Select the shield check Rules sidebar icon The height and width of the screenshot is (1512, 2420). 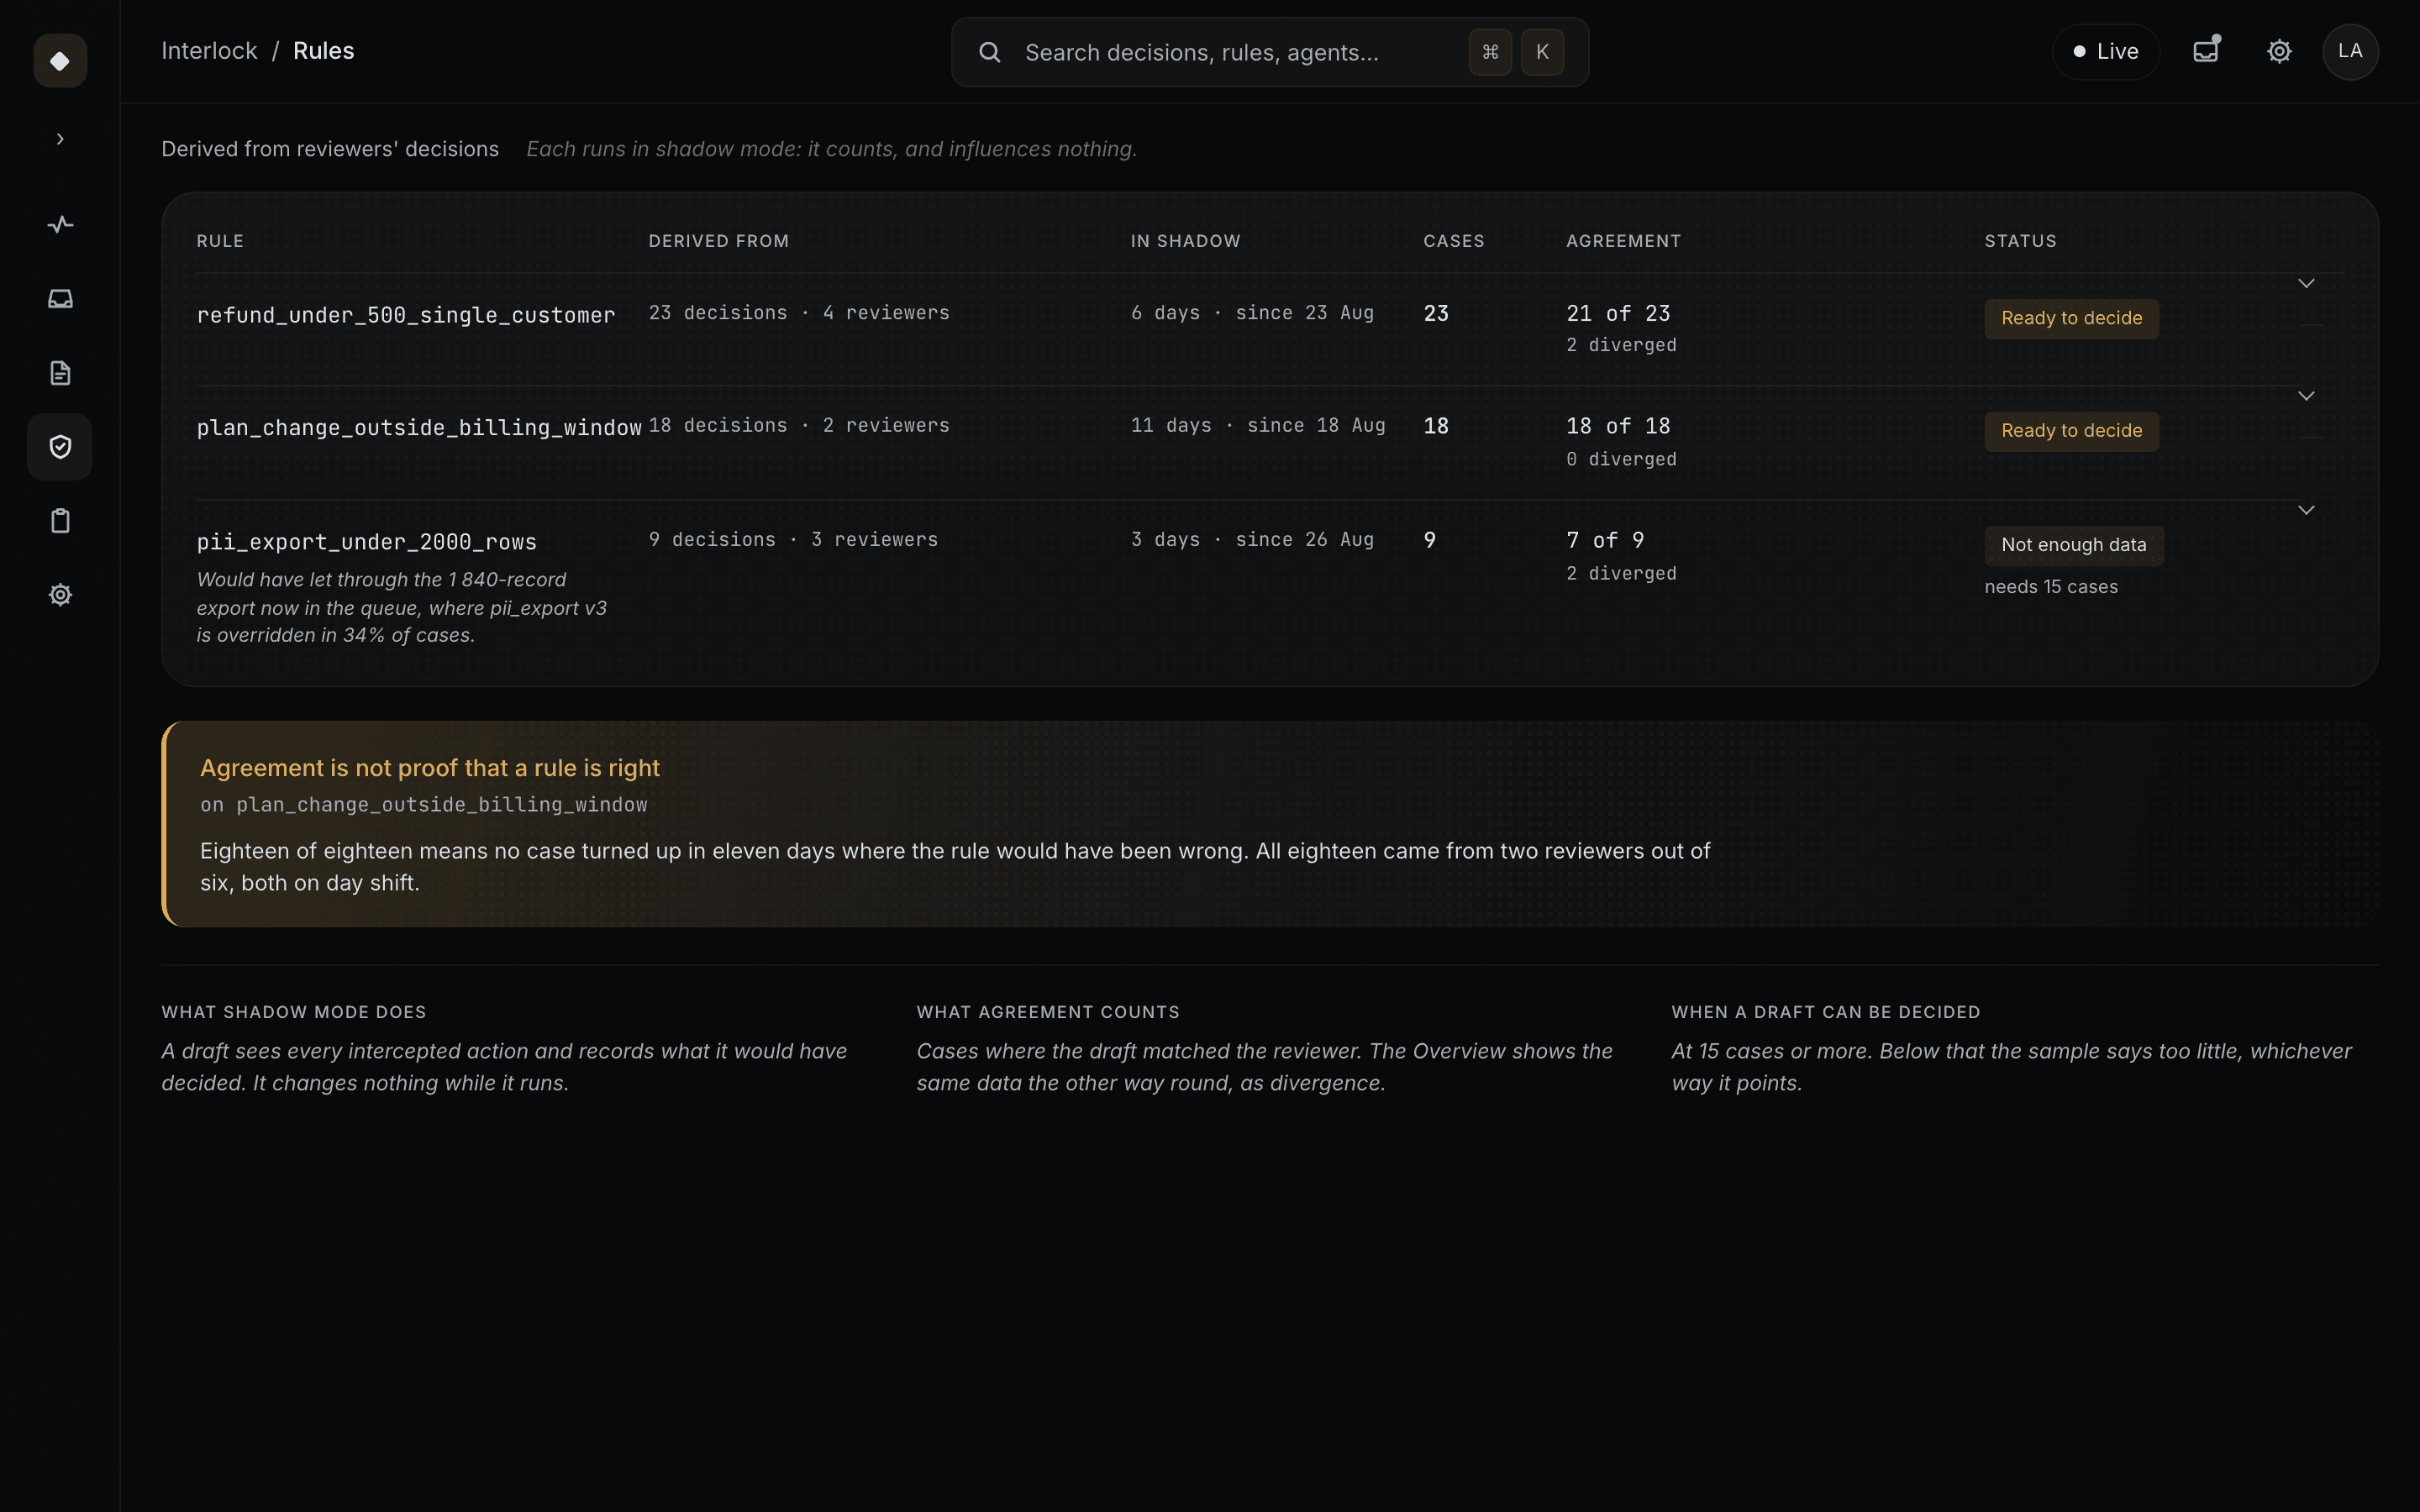(x=60, y=447)
